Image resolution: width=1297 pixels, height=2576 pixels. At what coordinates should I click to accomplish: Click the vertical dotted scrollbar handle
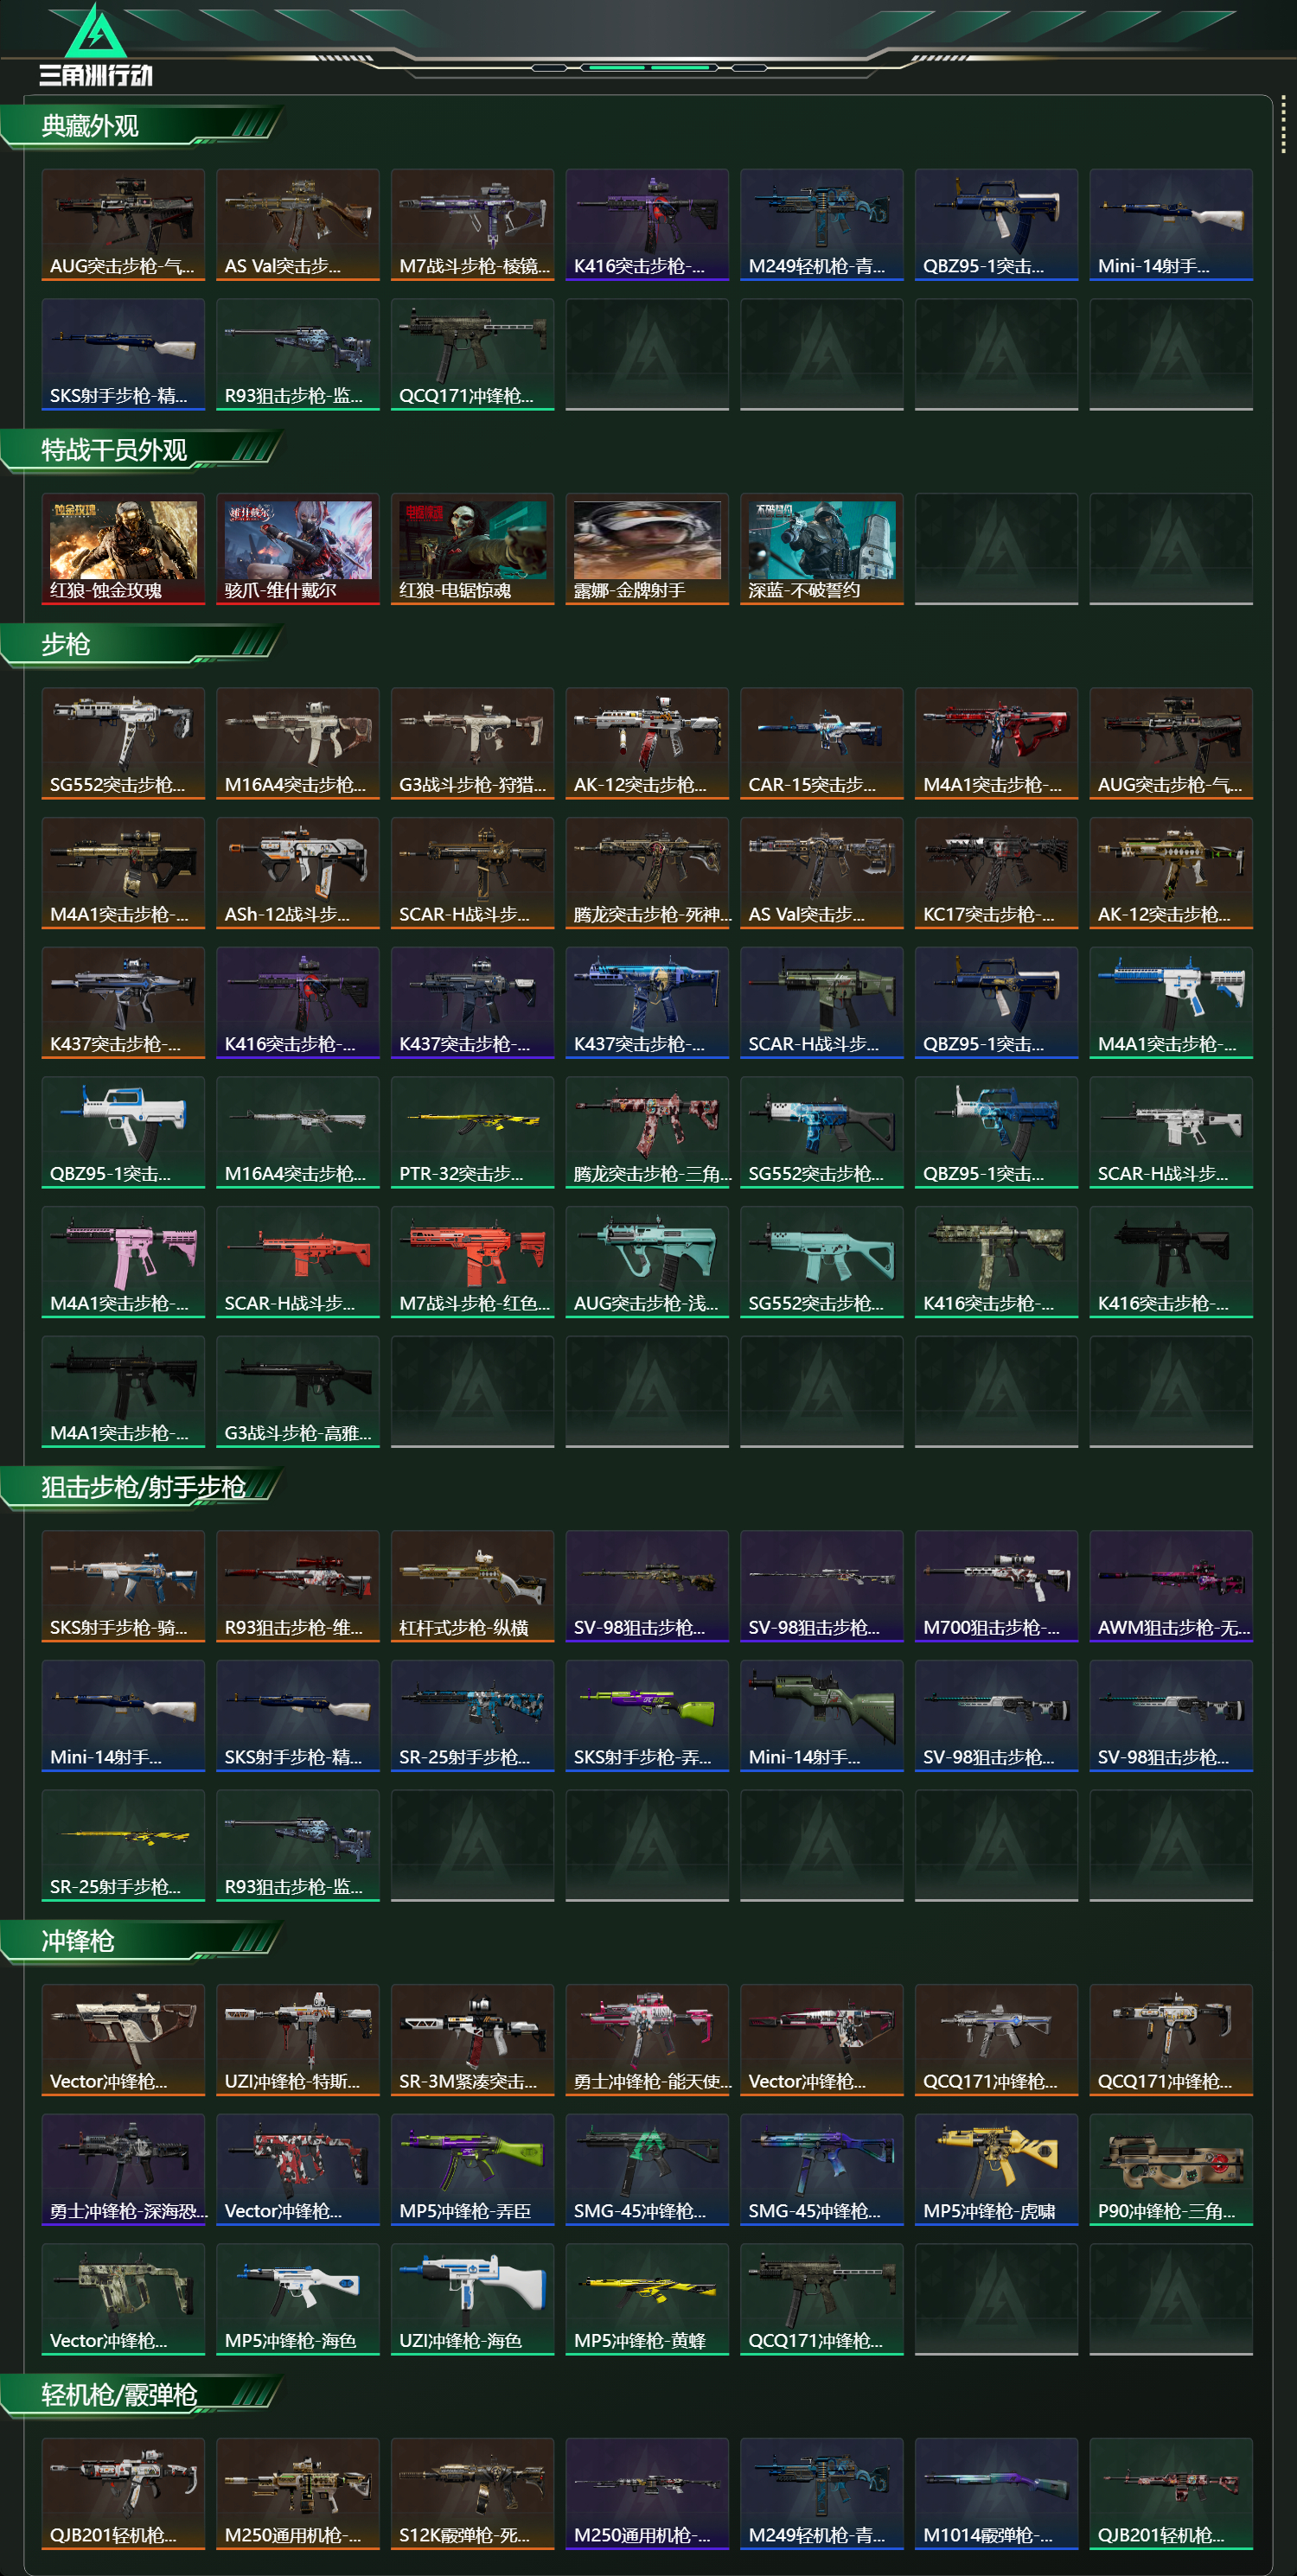click(1283, 126)
